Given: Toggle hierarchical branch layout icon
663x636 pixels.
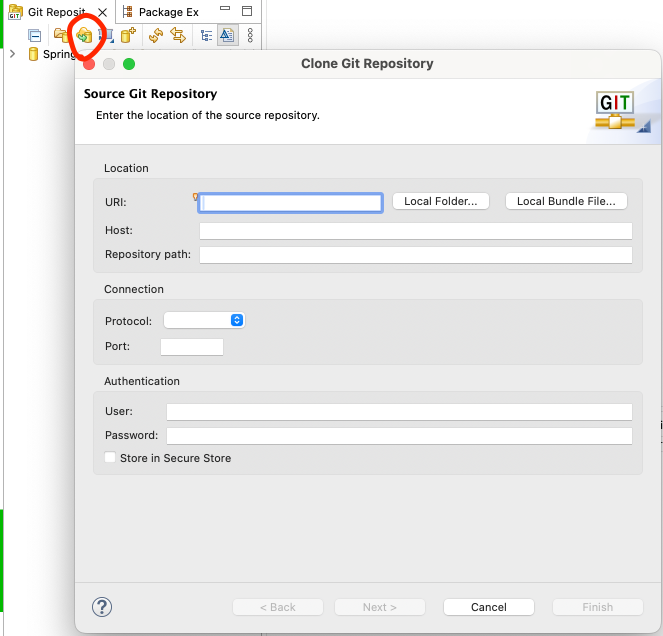Looking at the screenshot, I should (206, 36).
